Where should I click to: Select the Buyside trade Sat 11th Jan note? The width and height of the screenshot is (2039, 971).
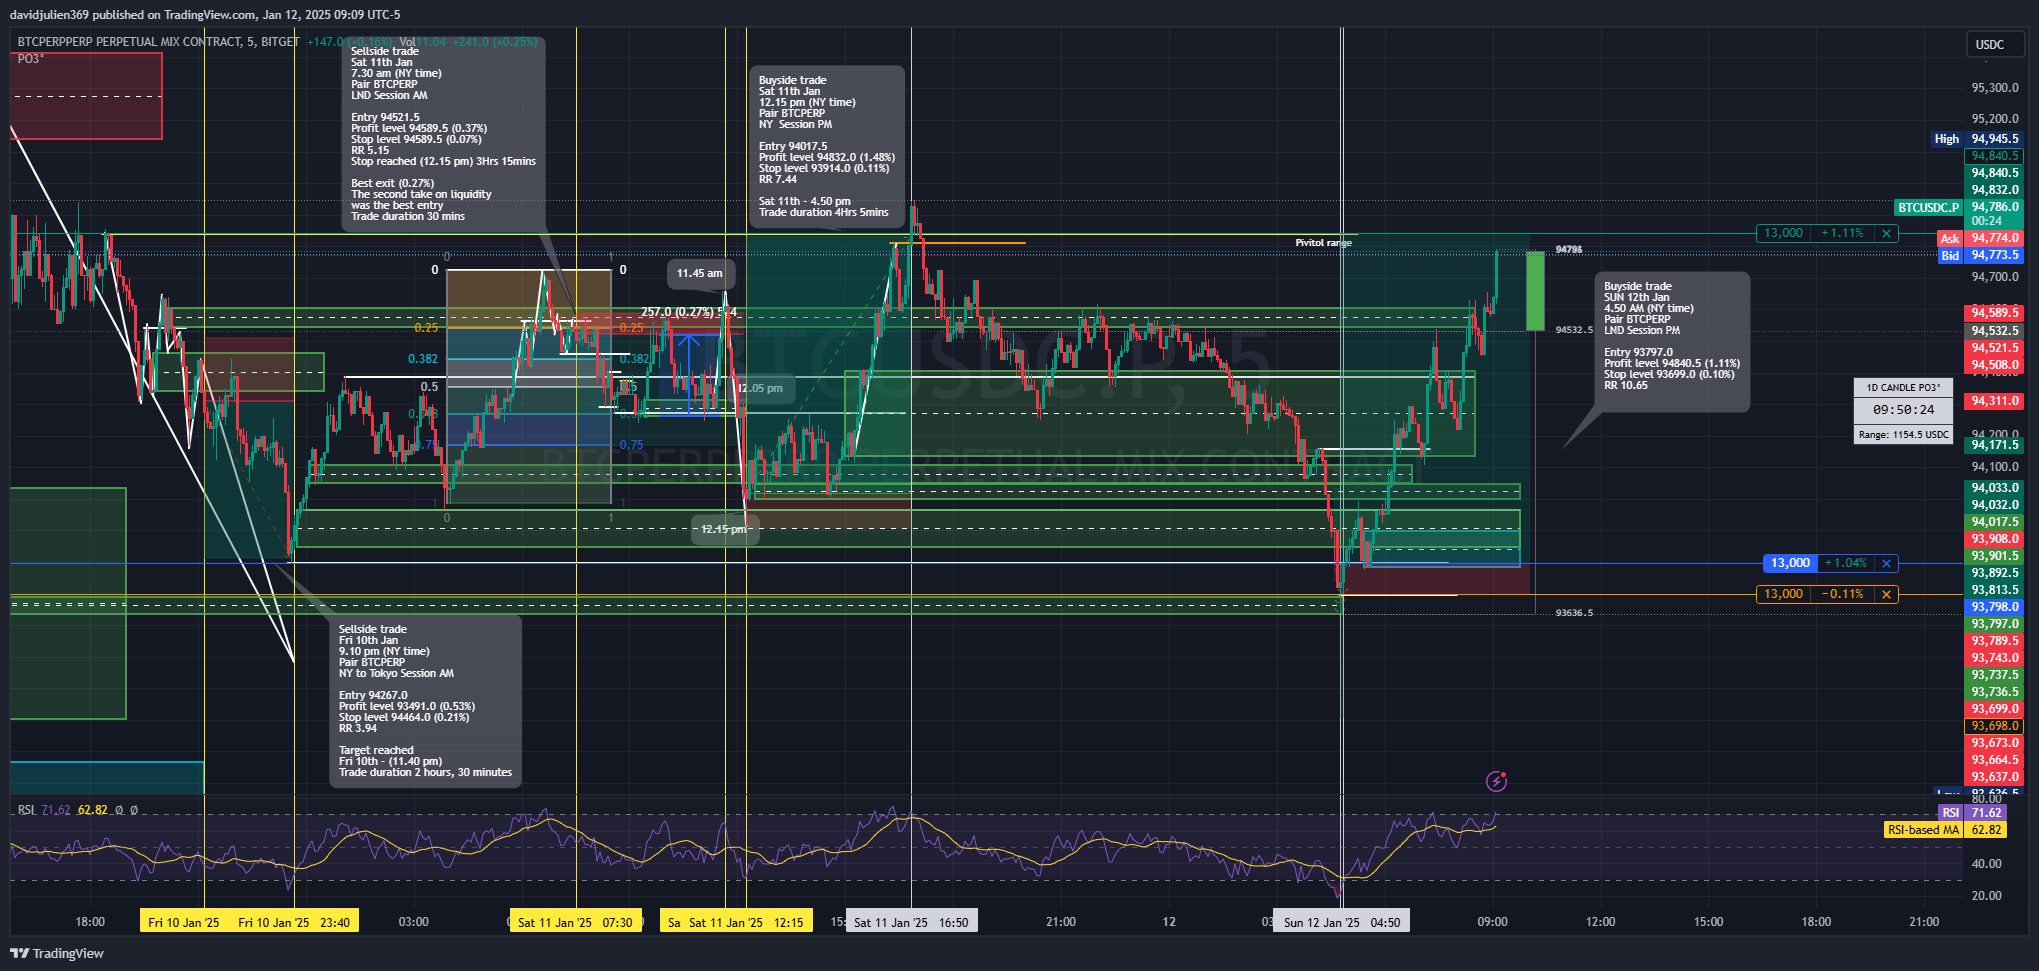pyautogui.click(x=827, y=146)
